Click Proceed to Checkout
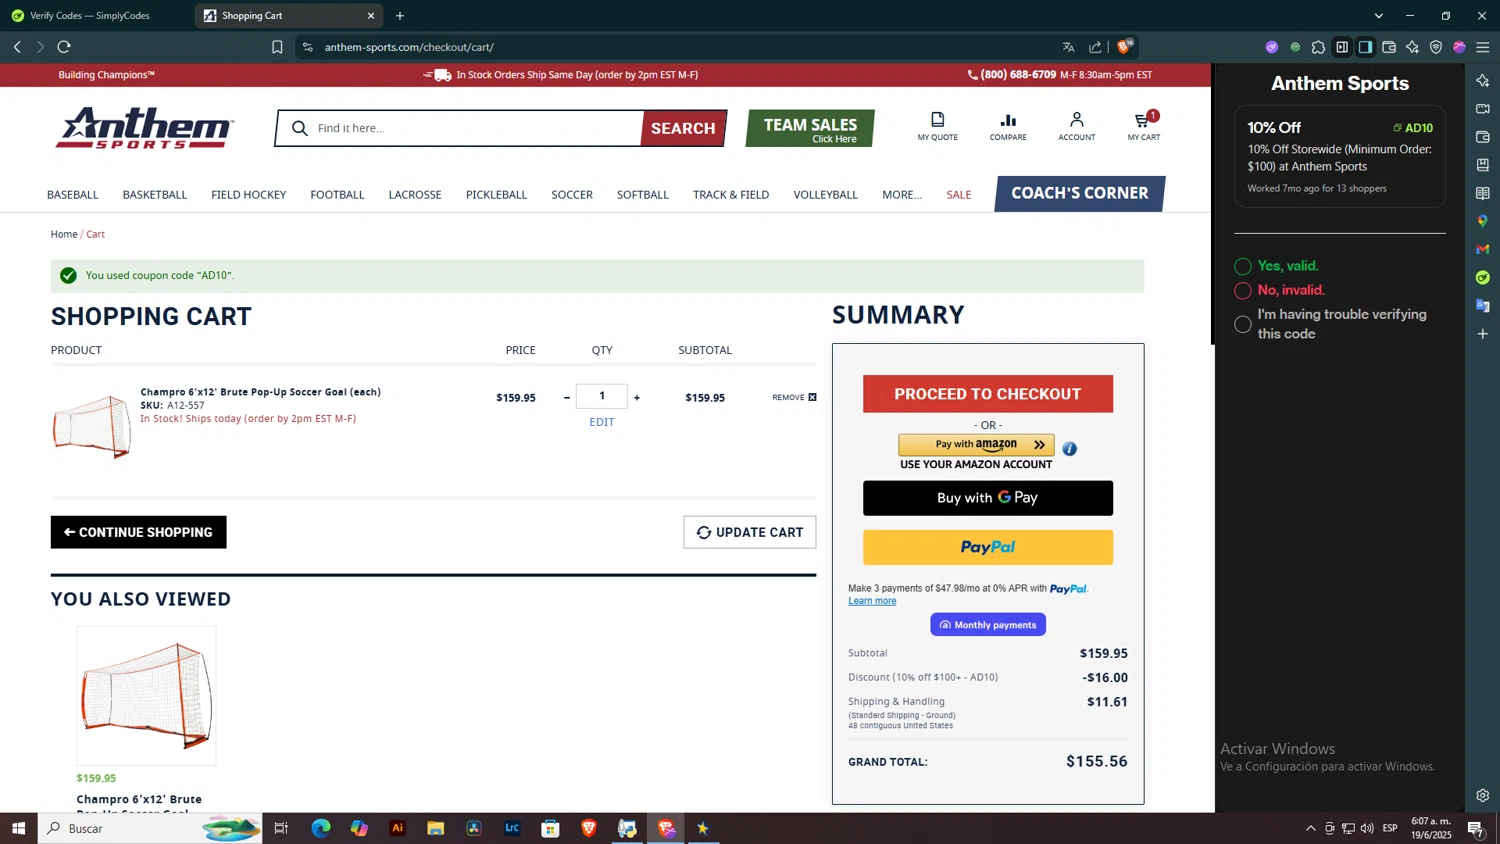The height and width of the screenshot is (844, 1500). pos(988,394)
